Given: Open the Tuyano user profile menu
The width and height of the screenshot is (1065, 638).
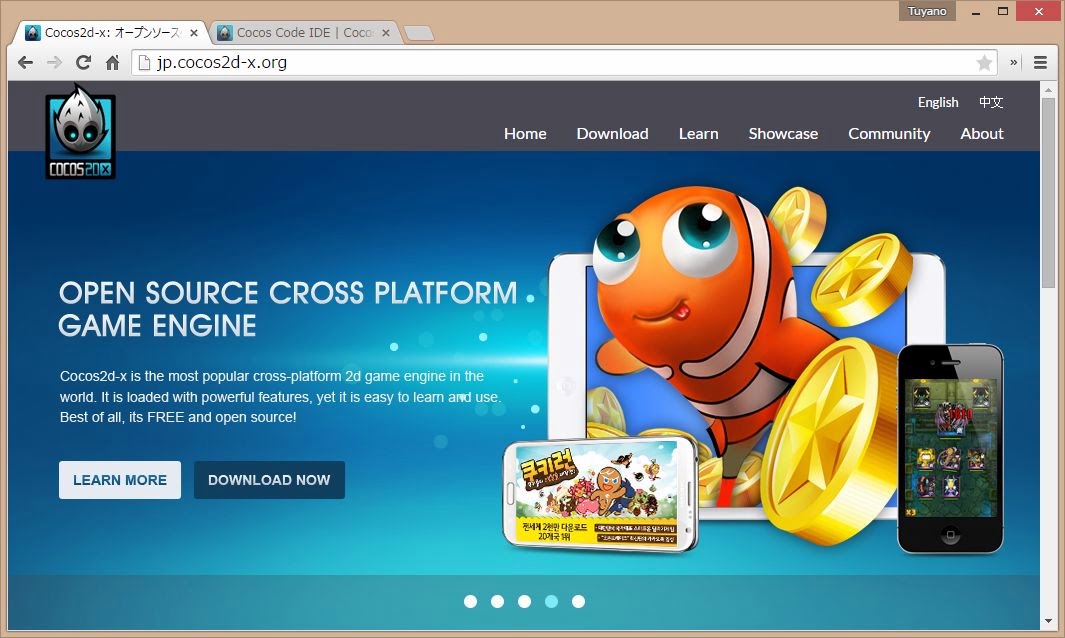Looking at the screenshot, I should click(927, 11).
